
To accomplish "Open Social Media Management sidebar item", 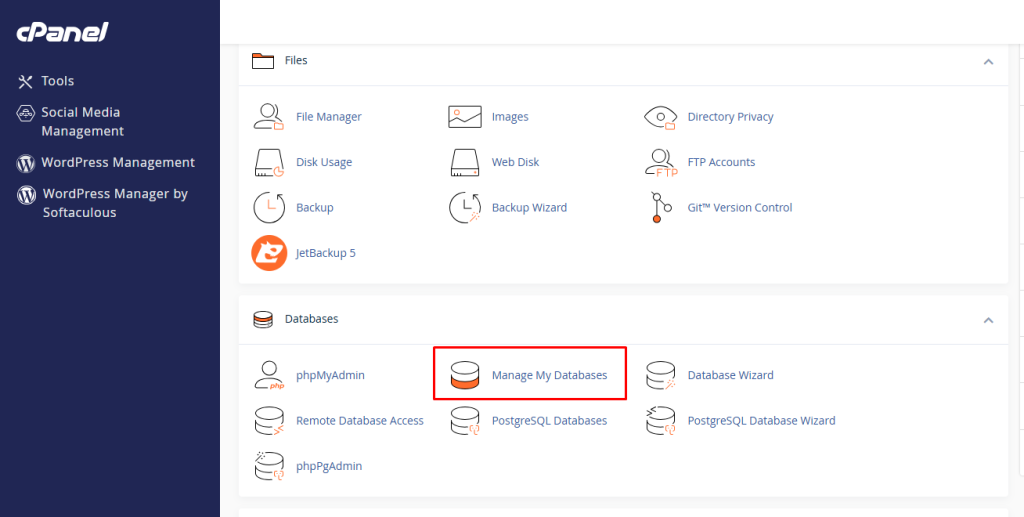I will pos(82,122).
